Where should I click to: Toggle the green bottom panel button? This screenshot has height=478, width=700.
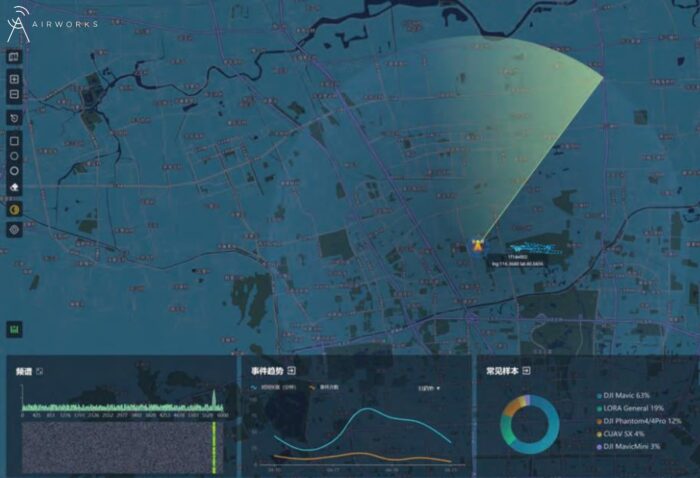[x=14, y=329]
